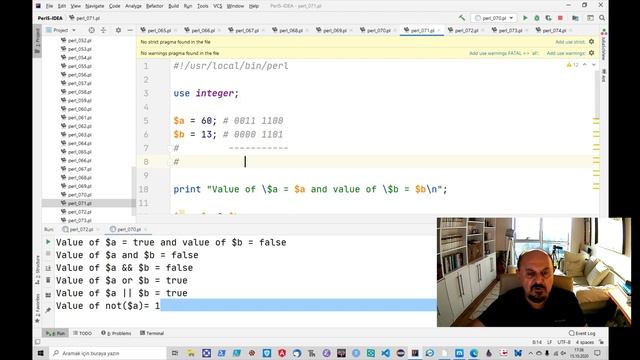Open the TODO tool window tab
Screen dimensions: 640x360
tap(82, 333)
